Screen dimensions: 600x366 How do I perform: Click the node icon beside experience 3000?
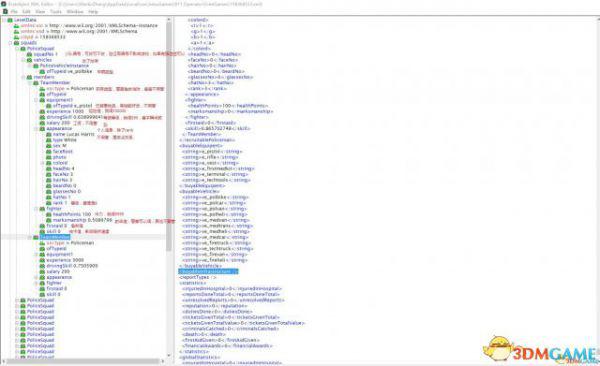click(42, 260)
